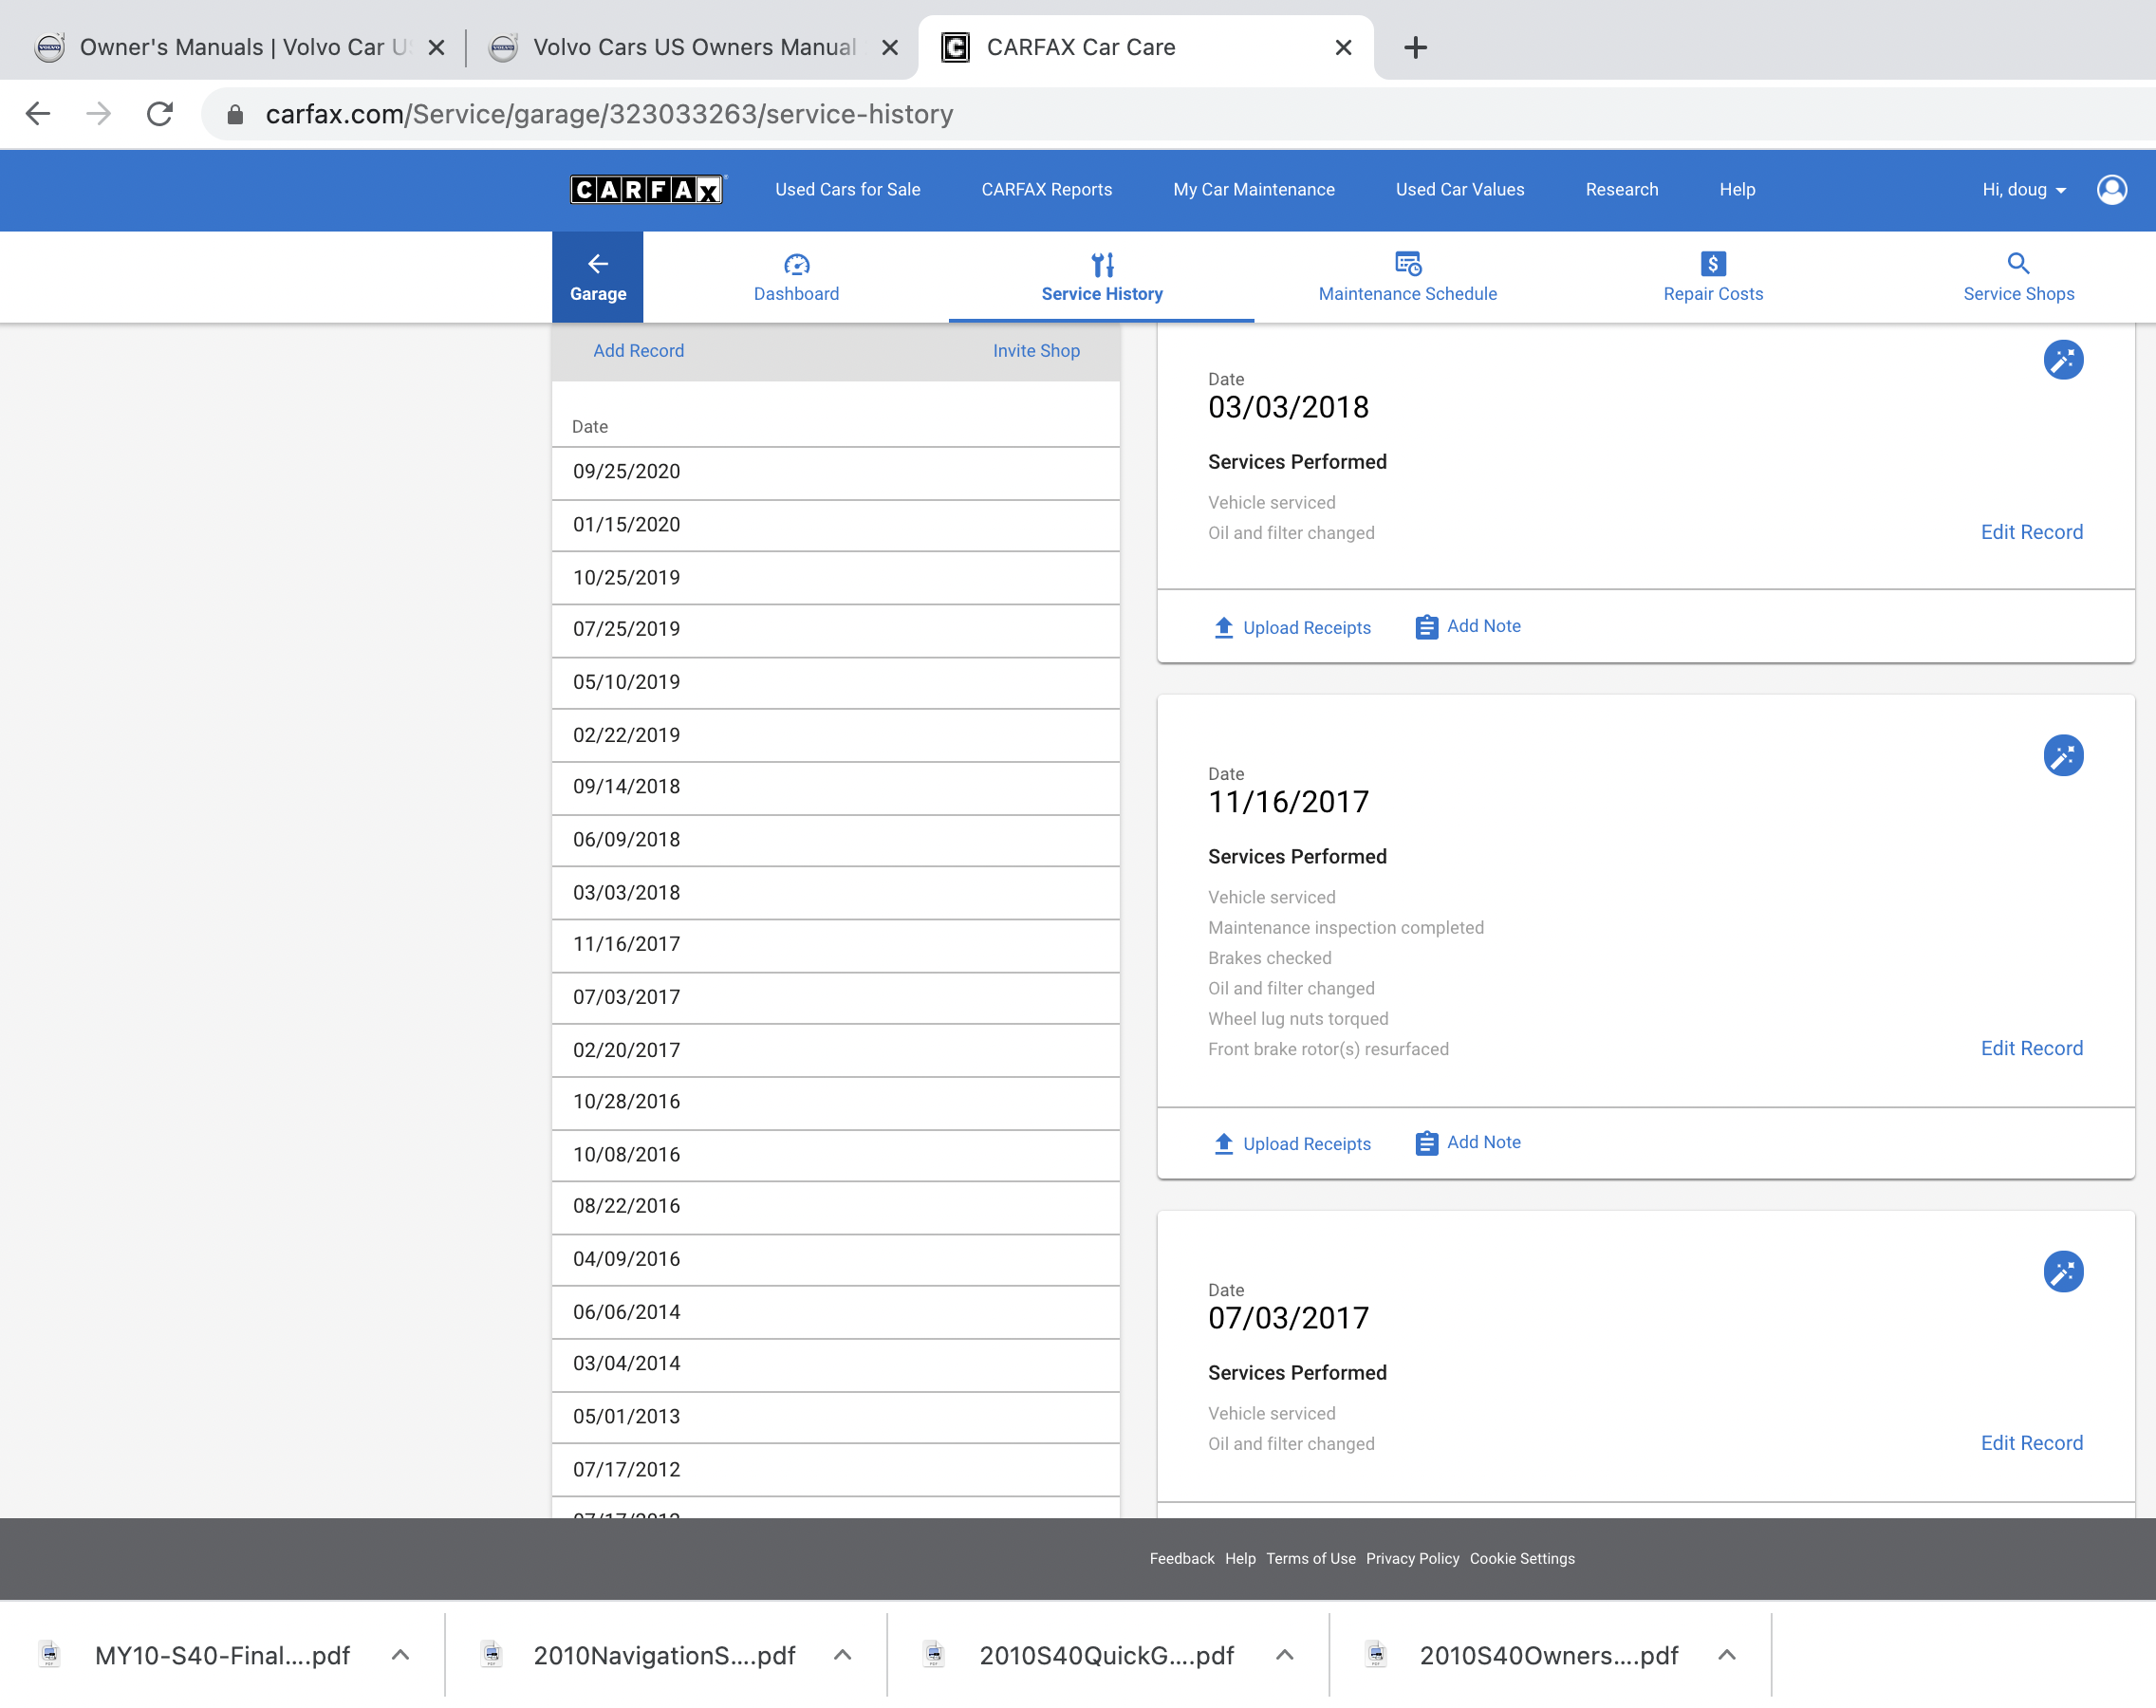Open Used Cars for Sale menu
Screen dimensions: 2156x1708
click(x=847, y=189)
